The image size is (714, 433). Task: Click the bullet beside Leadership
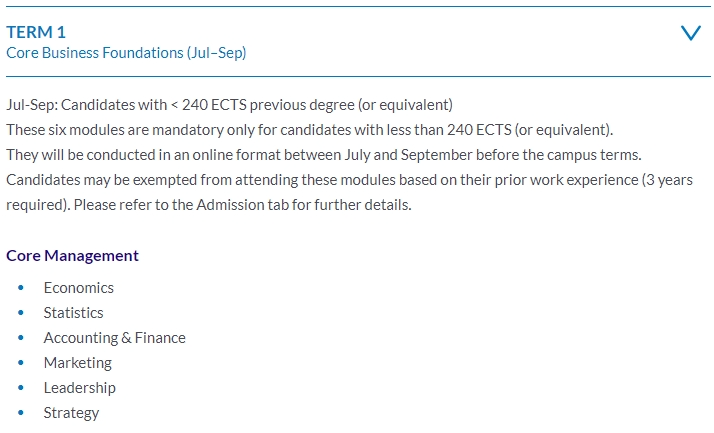click(x=20, y=388)
